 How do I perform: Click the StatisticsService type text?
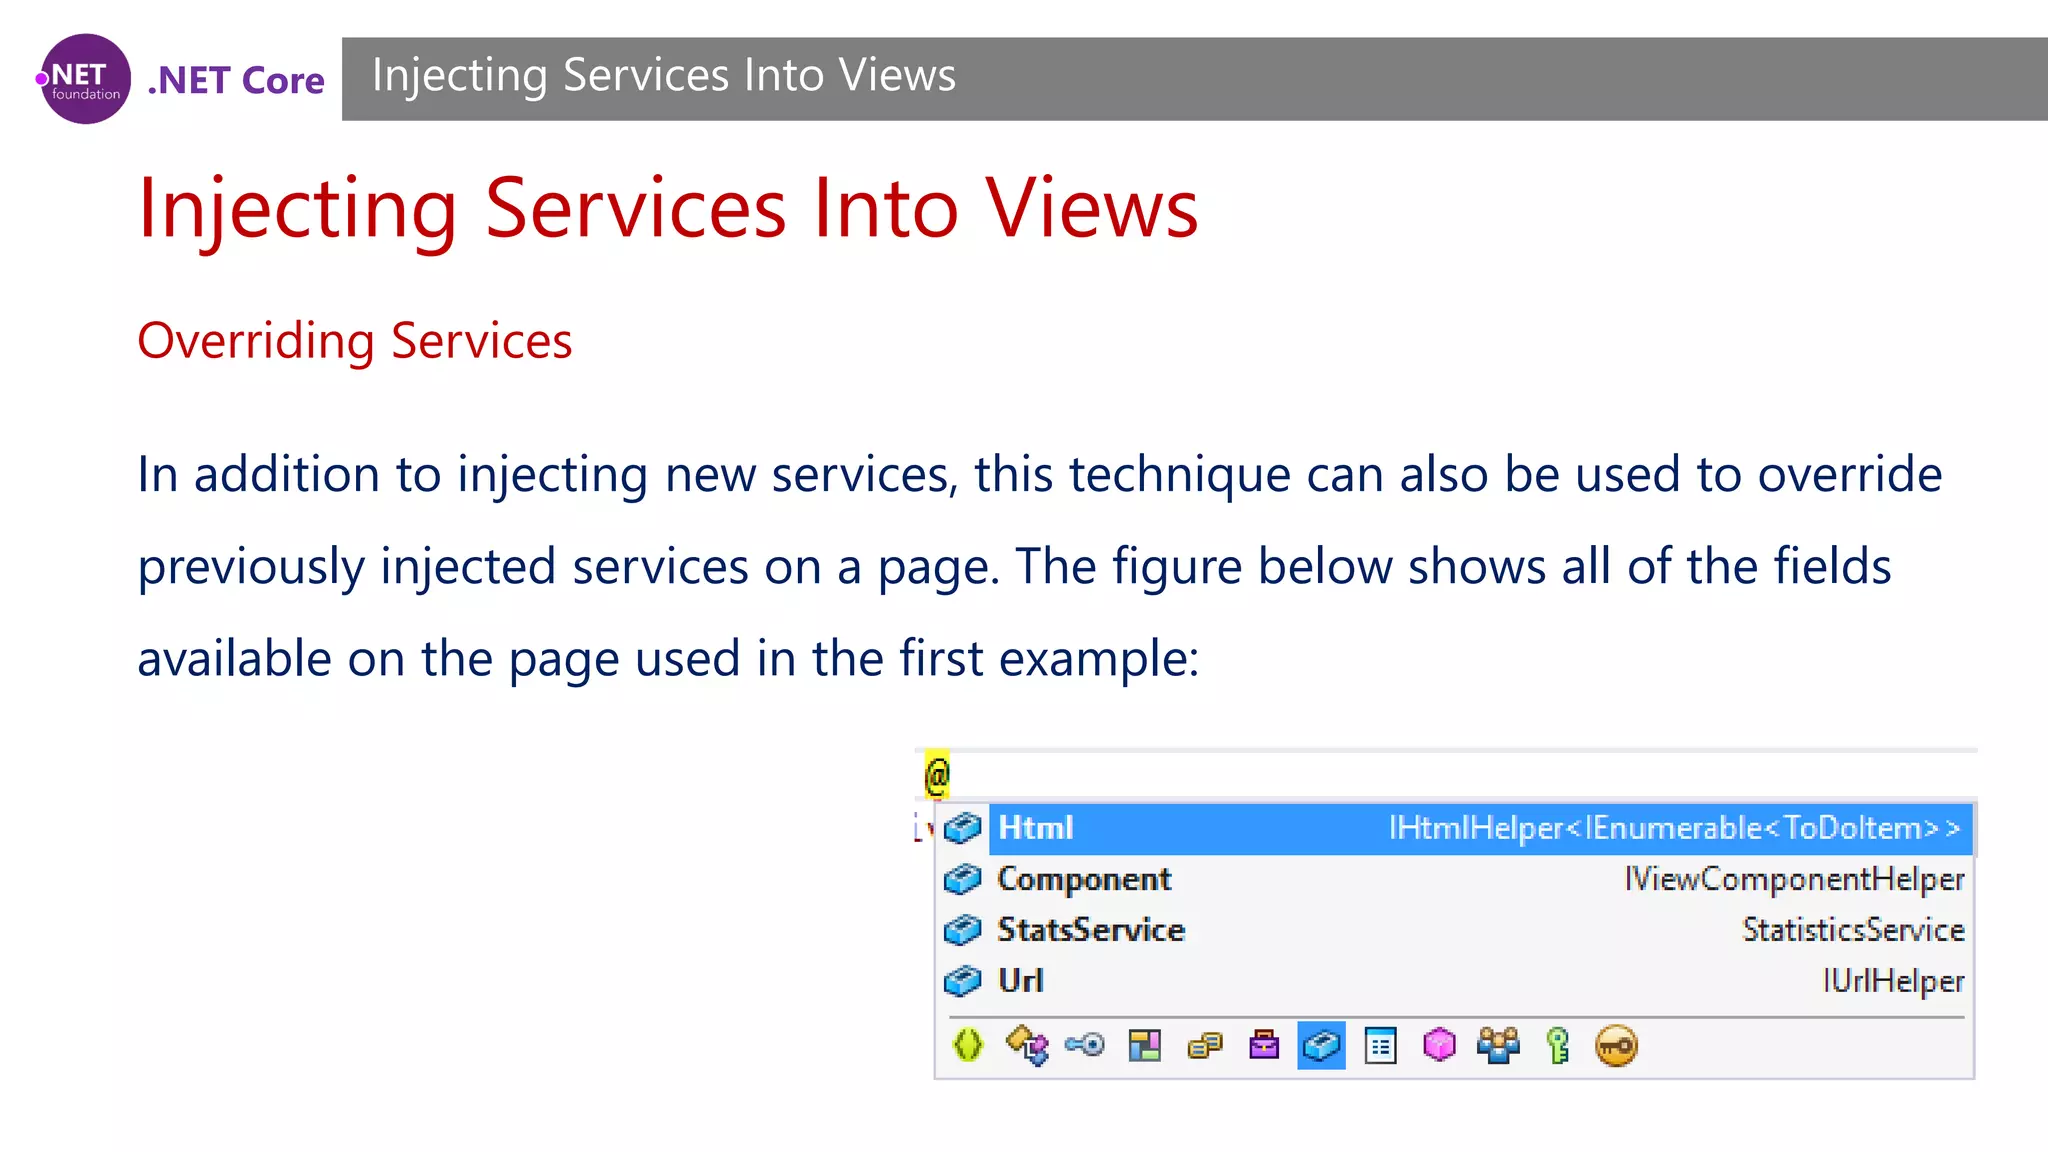pos(1853,930)
